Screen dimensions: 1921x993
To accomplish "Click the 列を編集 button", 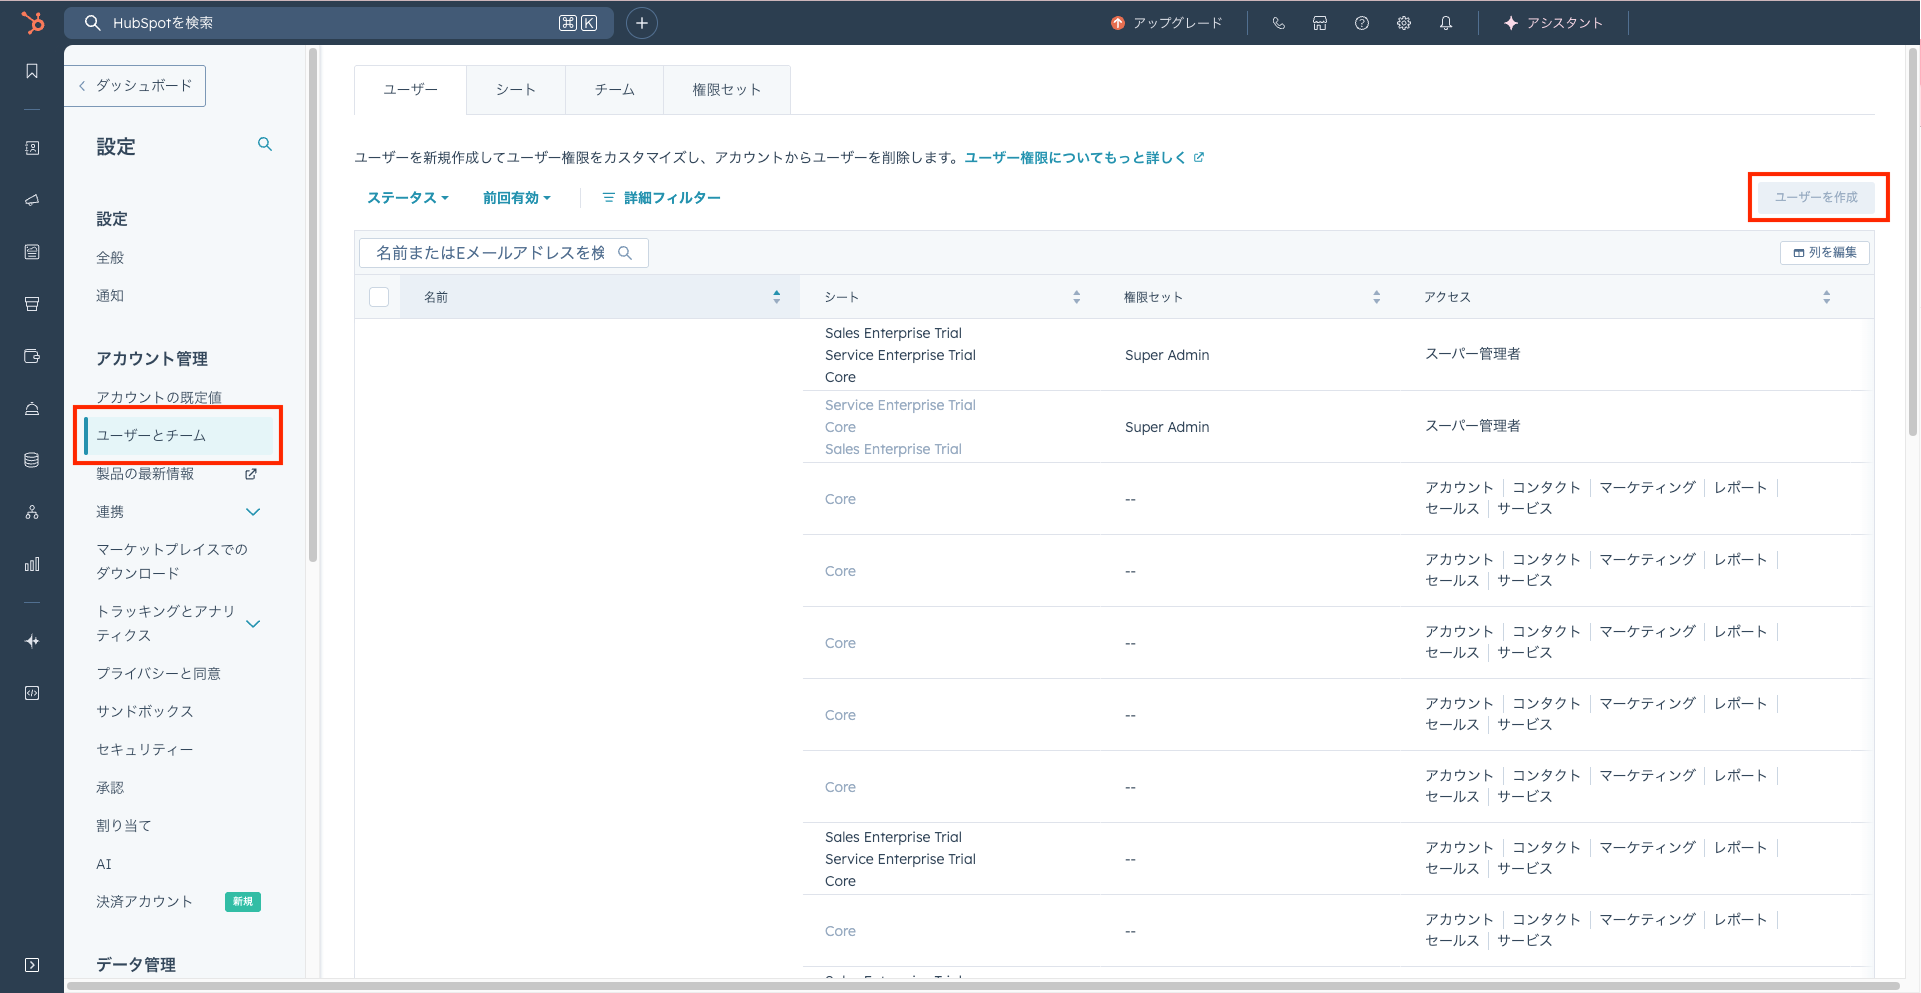I will tap(1824, 253).
